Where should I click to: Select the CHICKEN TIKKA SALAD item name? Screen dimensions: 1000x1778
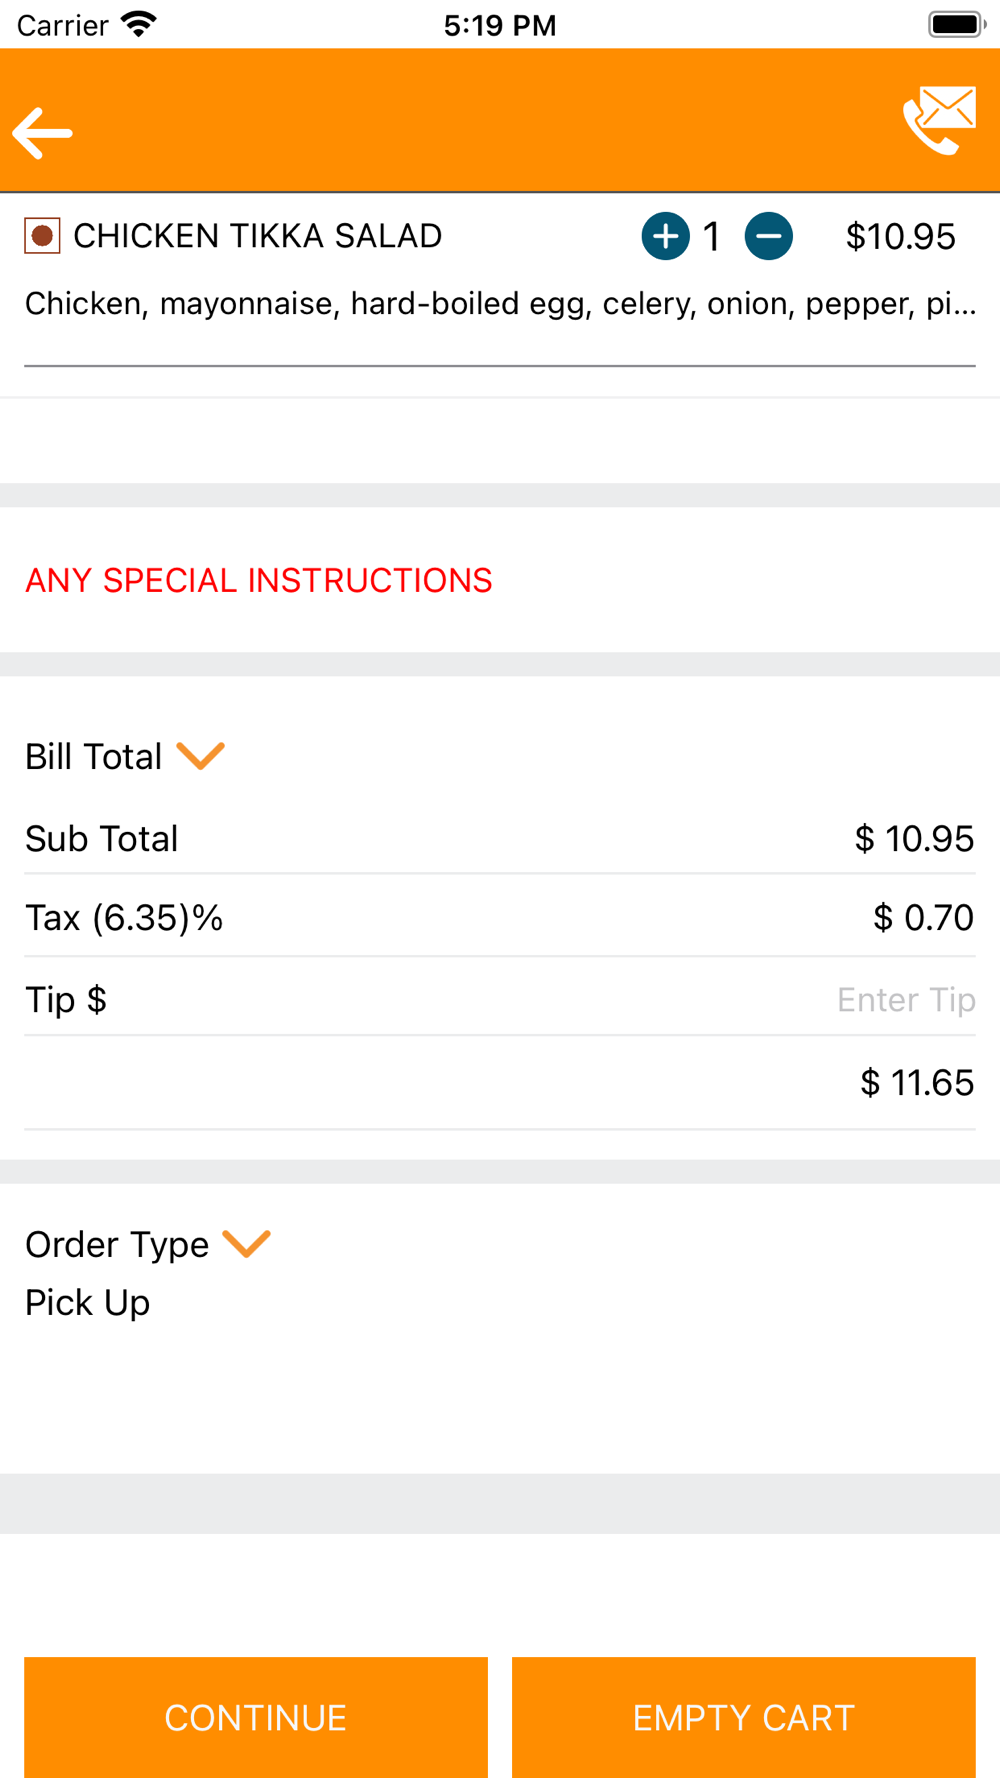point(257,236)
